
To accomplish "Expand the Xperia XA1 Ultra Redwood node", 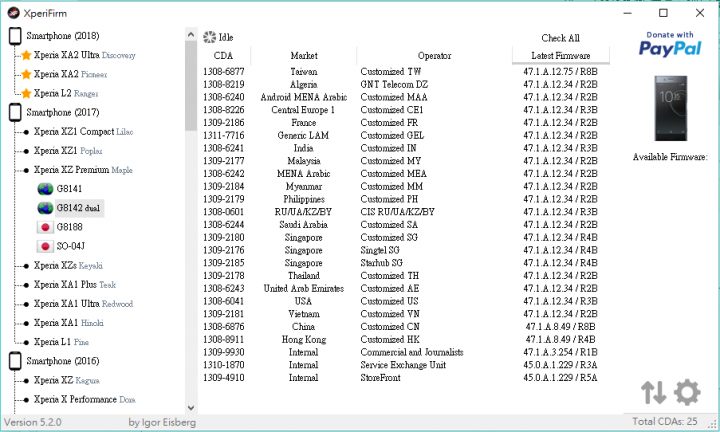I will point(26,304).
